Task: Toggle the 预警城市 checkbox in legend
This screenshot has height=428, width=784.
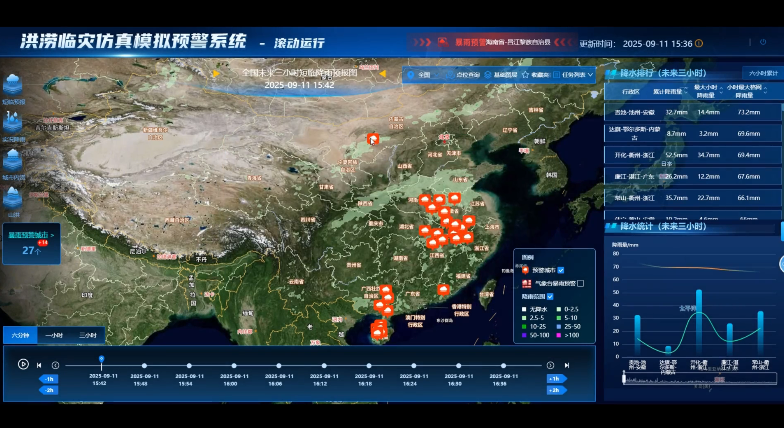Action: (561, 270)
